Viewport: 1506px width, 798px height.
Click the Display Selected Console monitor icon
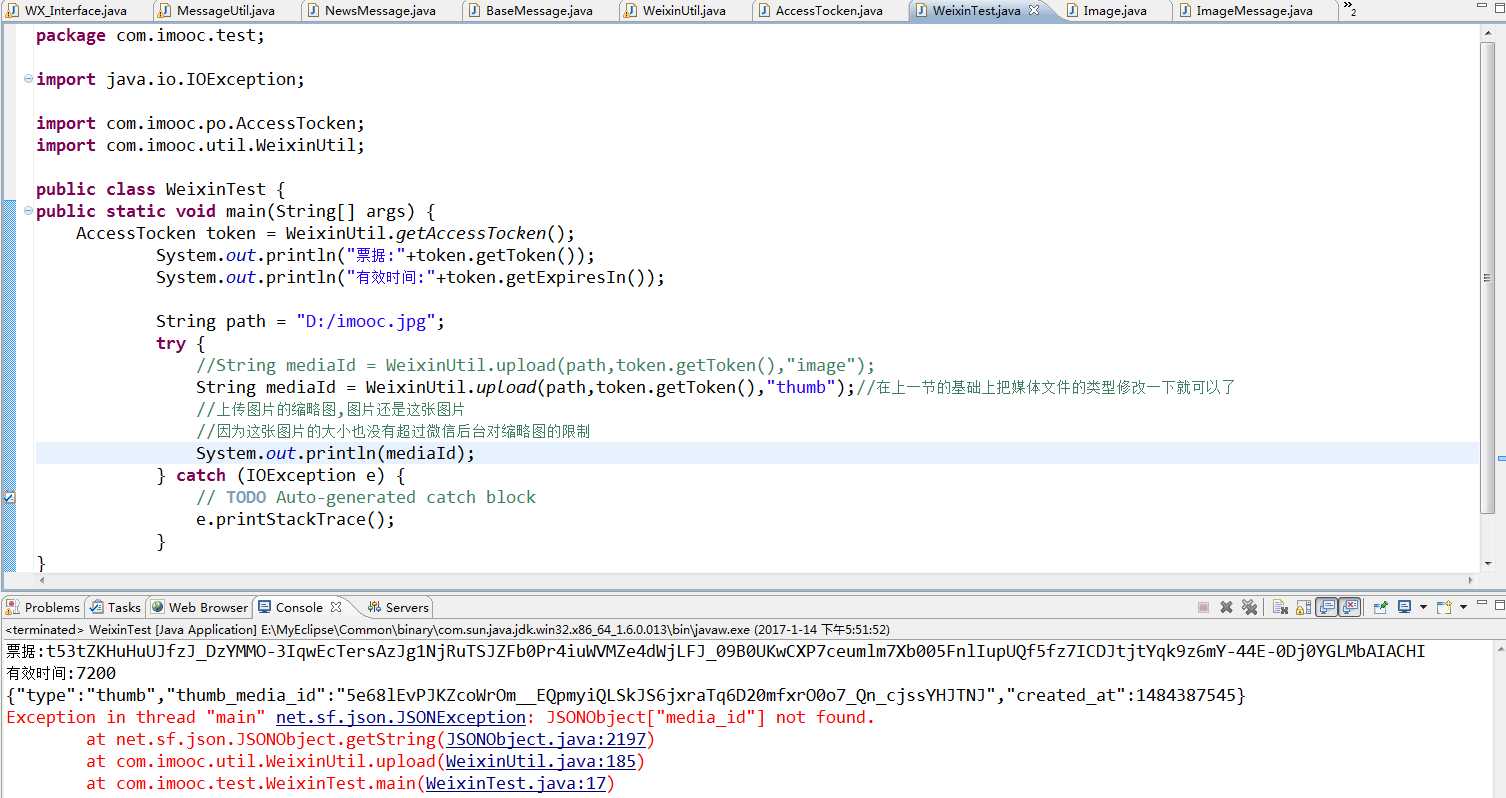1404,606
